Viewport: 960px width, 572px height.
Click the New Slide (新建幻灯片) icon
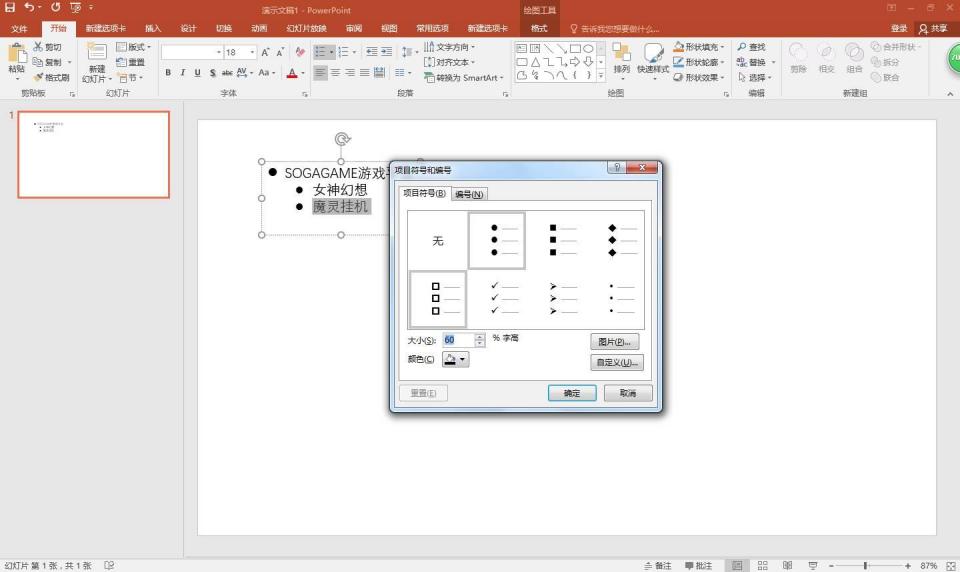tap(95, 60)
